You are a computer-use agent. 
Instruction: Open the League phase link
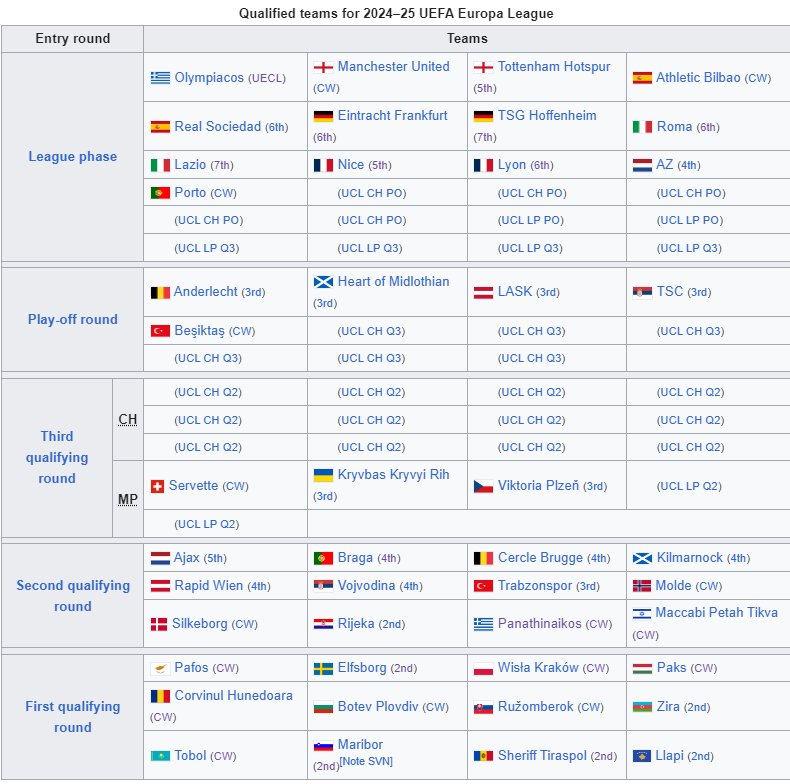point(73,157)
